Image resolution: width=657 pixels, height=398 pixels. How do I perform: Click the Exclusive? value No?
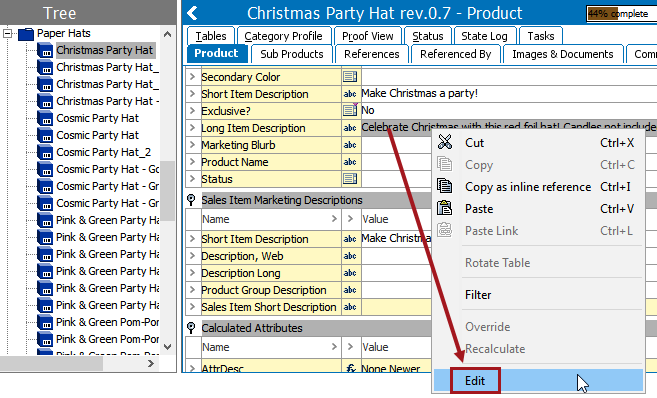click(x=368, y=110)
